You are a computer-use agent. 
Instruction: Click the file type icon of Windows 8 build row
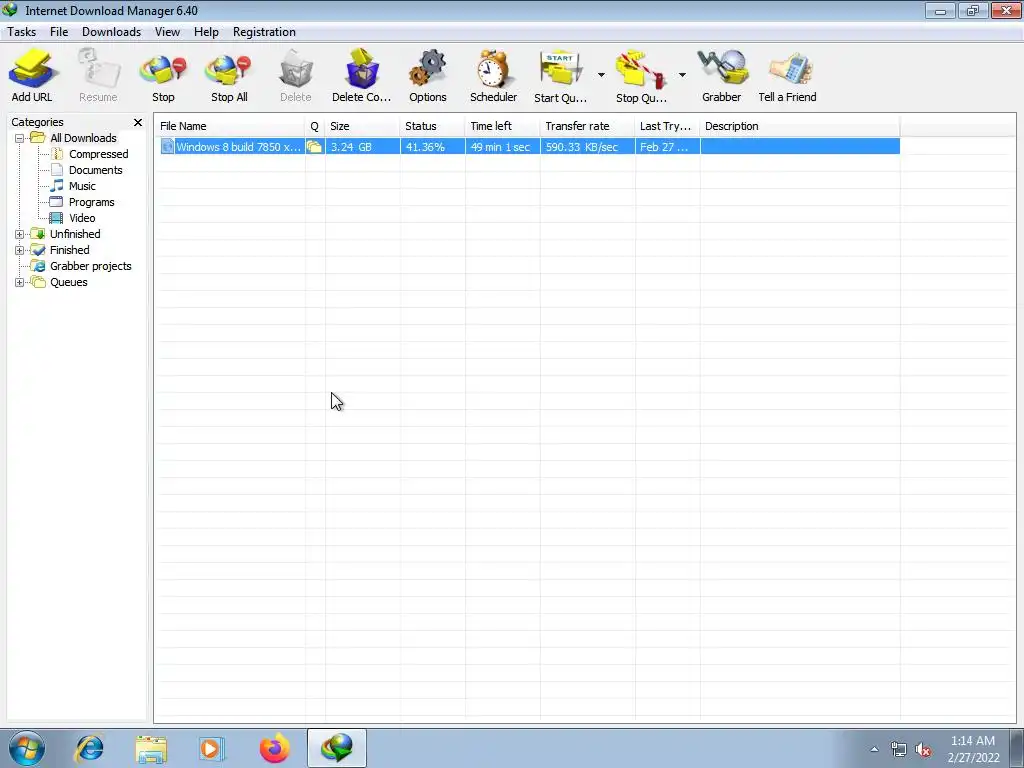(x=167, y=147)
